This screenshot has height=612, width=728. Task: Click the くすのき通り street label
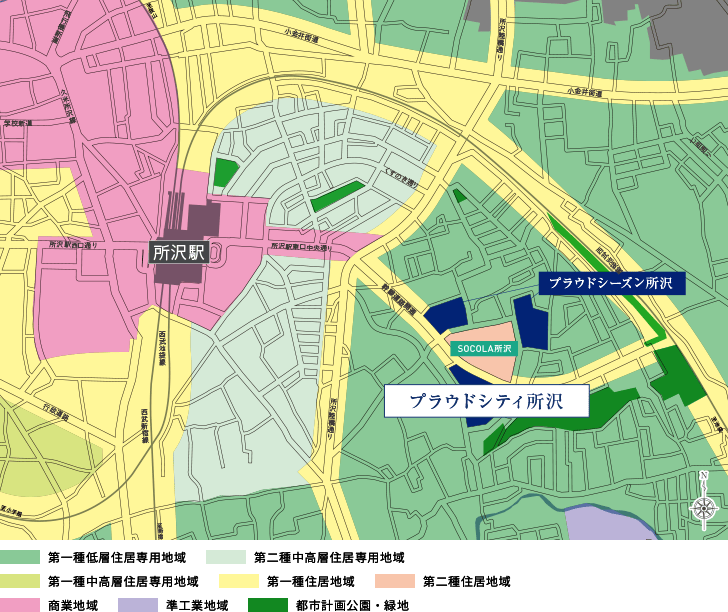(401, 178)
